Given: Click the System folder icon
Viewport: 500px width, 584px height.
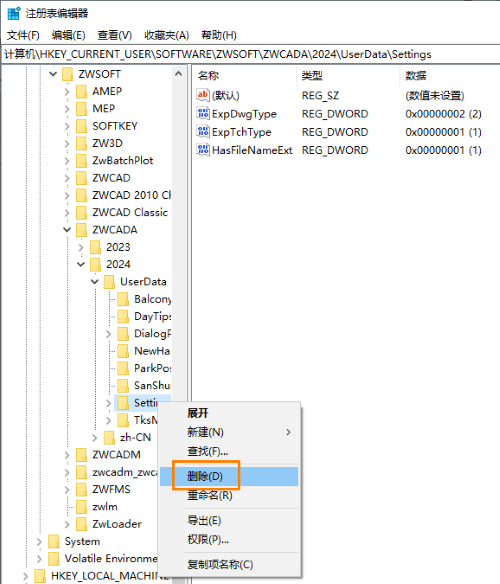Looking at the screenshot, I should point(54,541).
